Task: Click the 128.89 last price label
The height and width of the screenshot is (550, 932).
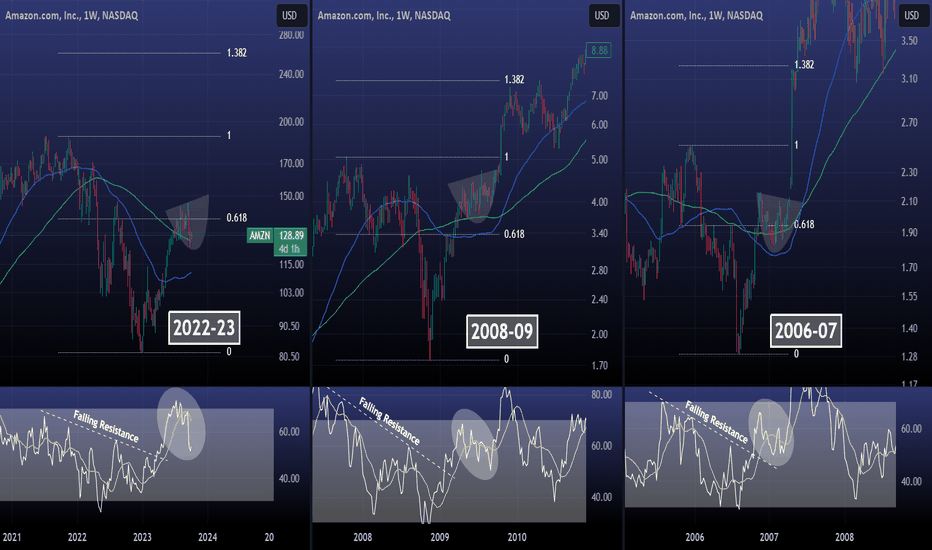Action: tap(291, 235)
